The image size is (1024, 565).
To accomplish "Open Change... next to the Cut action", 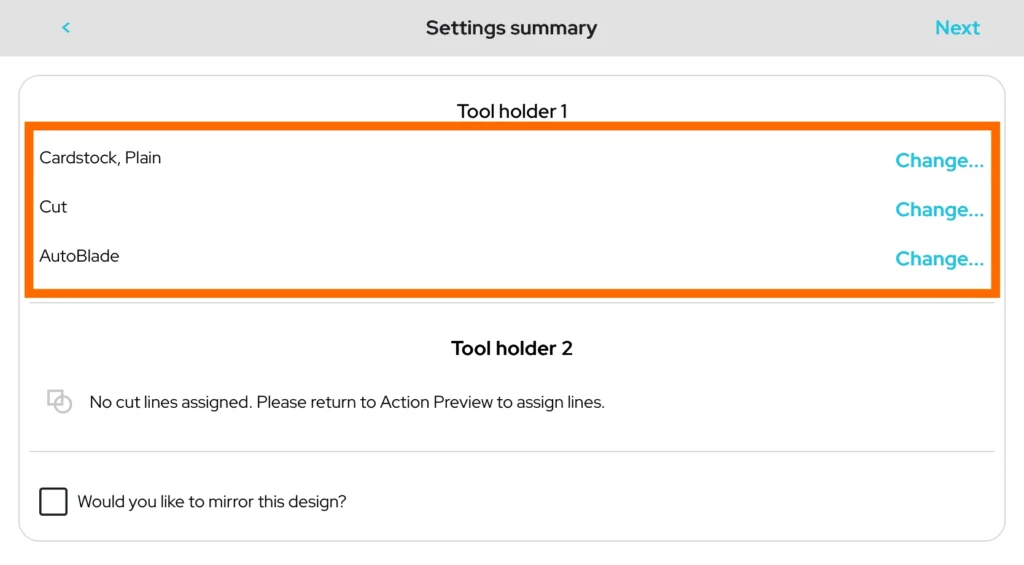I will 939,209.
